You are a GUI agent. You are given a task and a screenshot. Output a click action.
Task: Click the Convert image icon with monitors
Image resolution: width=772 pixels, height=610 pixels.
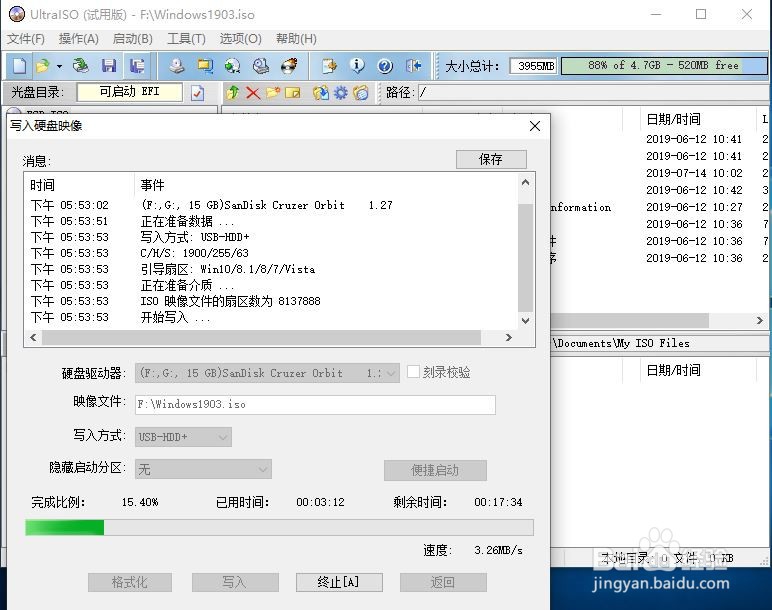[205, 65]
